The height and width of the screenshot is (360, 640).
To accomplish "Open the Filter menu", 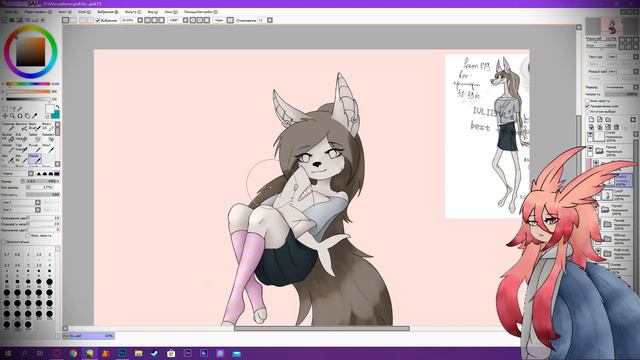I will pyautogui.click(x=133, y=12).
